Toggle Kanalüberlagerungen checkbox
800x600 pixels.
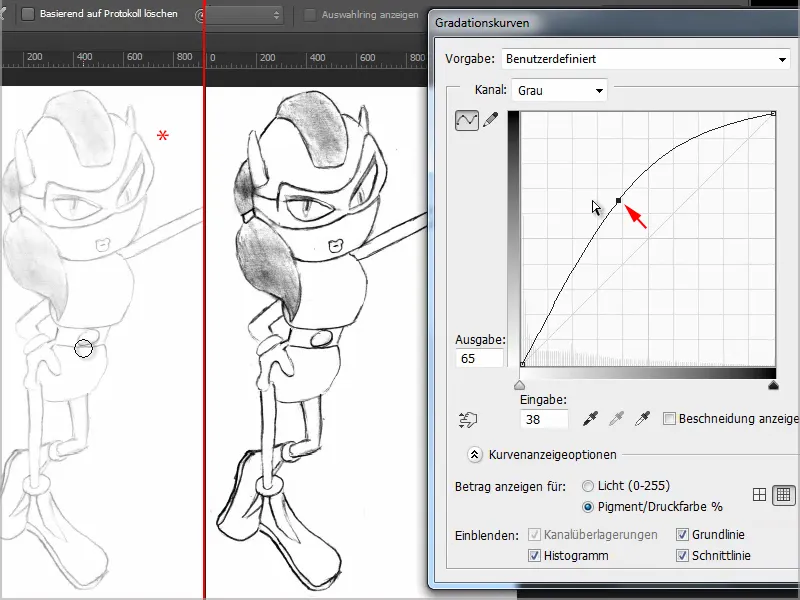point(534,535)
